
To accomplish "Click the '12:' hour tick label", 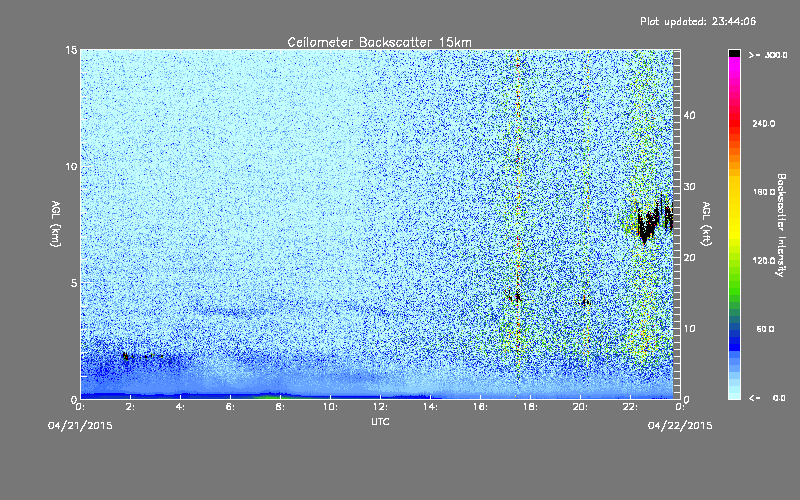I will pyautogui.click(x=380, y=407).
